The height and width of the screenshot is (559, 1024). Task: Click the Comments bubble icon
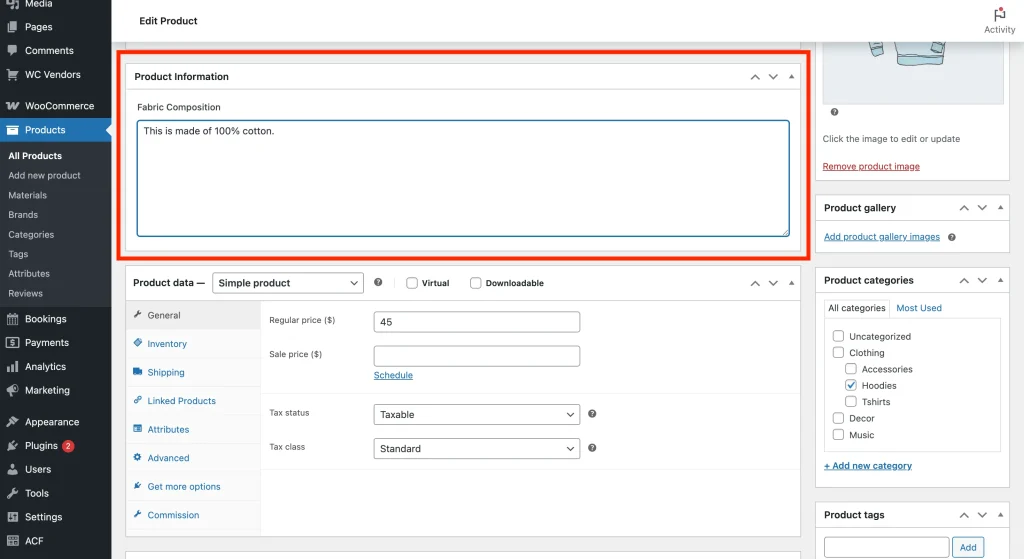click(12, 50)
